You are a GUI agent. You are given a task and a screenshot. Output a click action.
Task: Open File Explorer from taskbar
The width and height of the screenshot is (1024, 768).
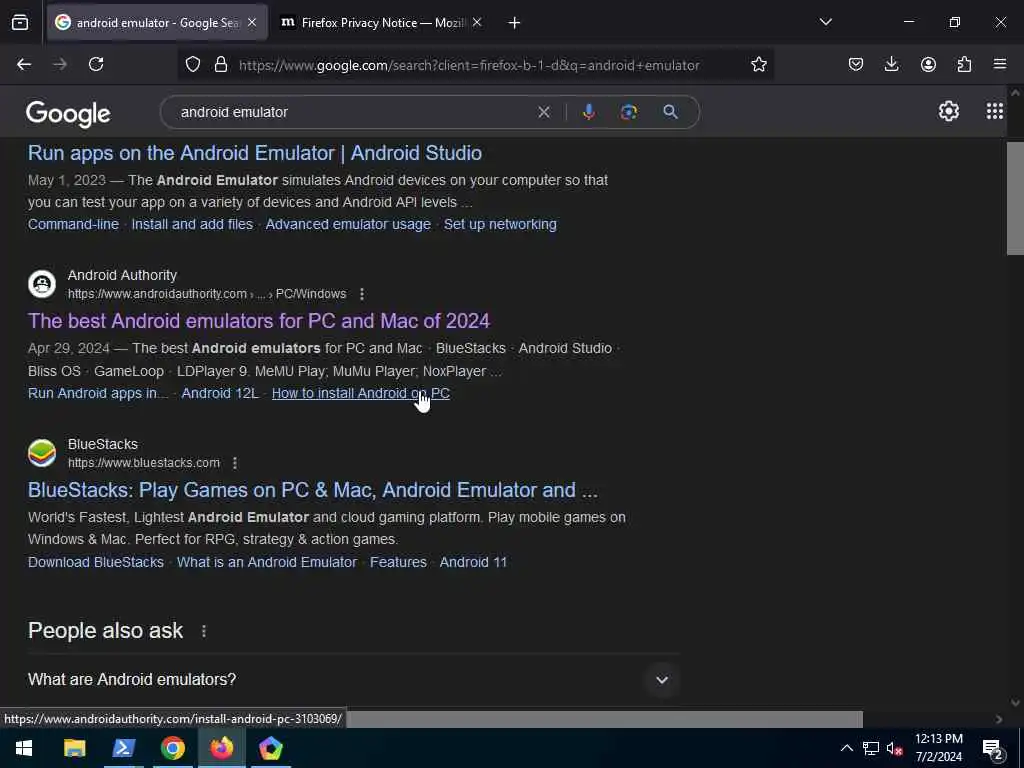(74, 748)
